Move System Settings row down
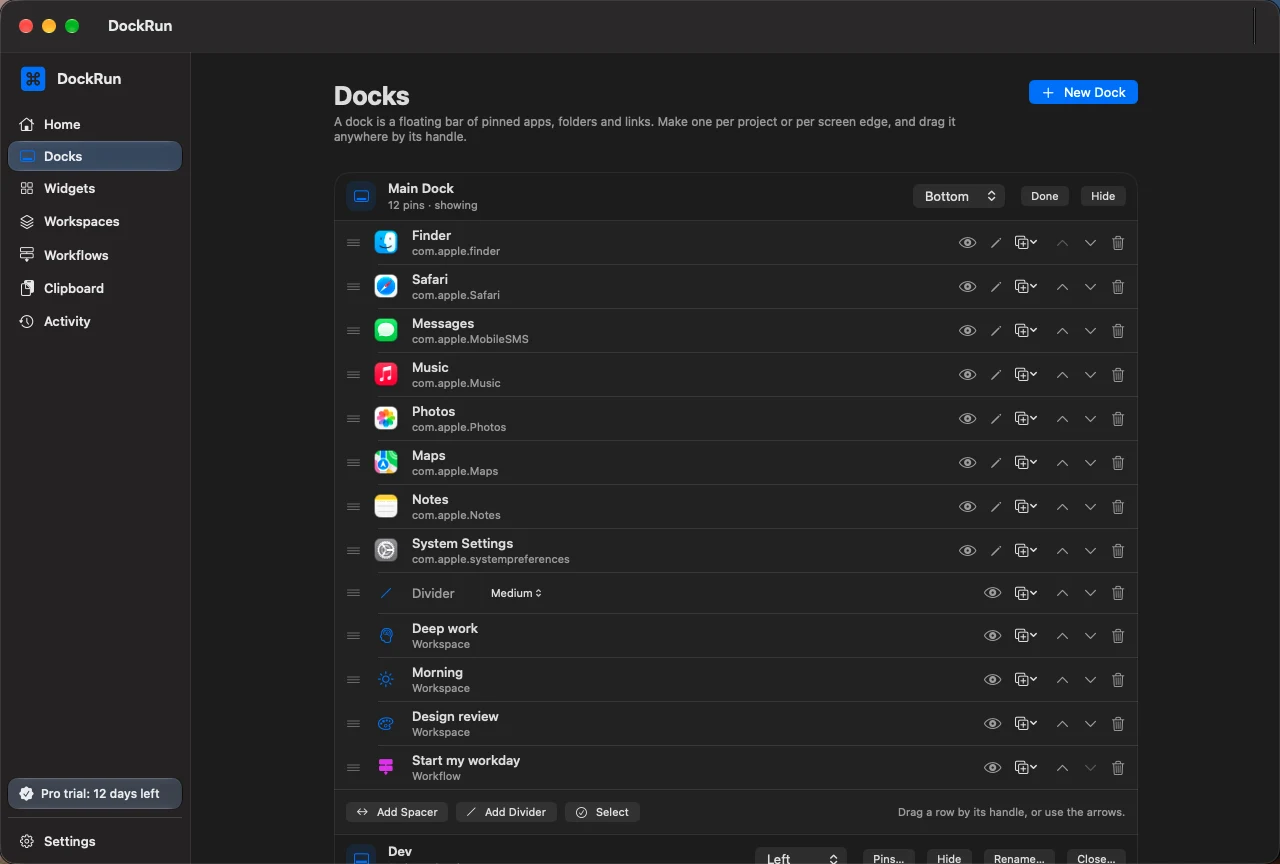 [1090, 551]
